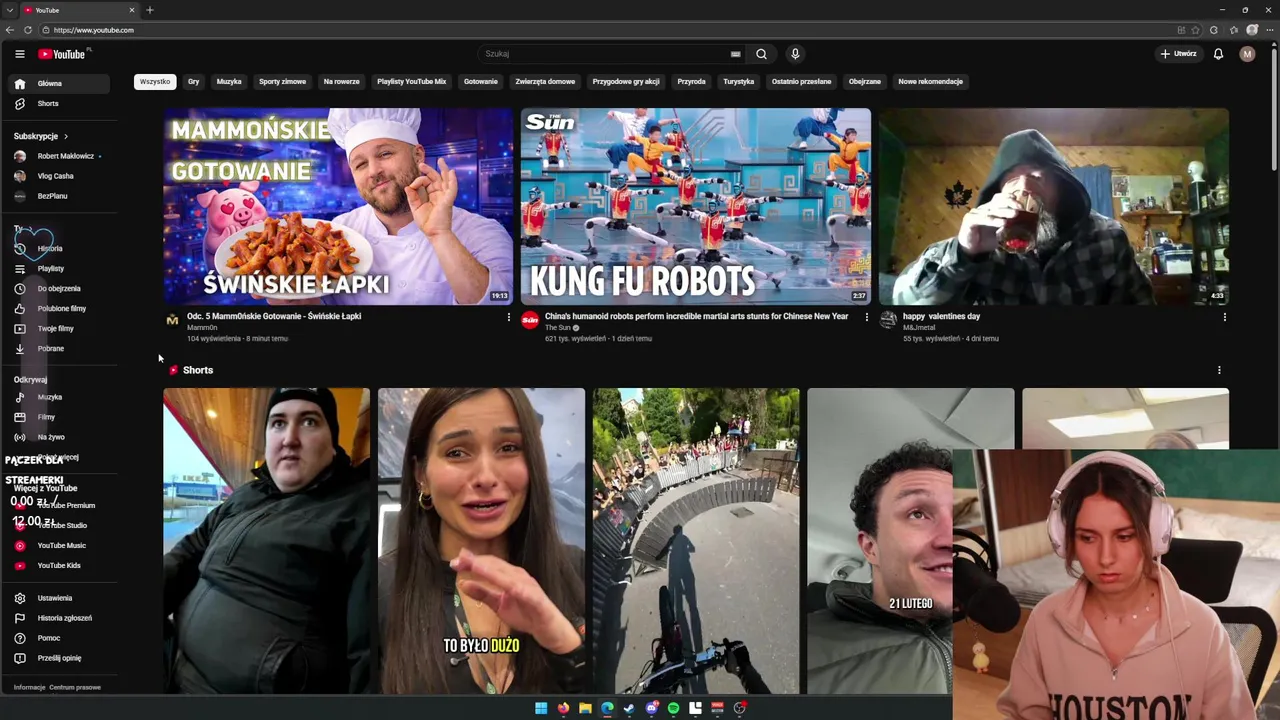Viewport: 1280px width, 720px height.
Task: Open YouTube Music in sidebar
Action: pos(60,546)
